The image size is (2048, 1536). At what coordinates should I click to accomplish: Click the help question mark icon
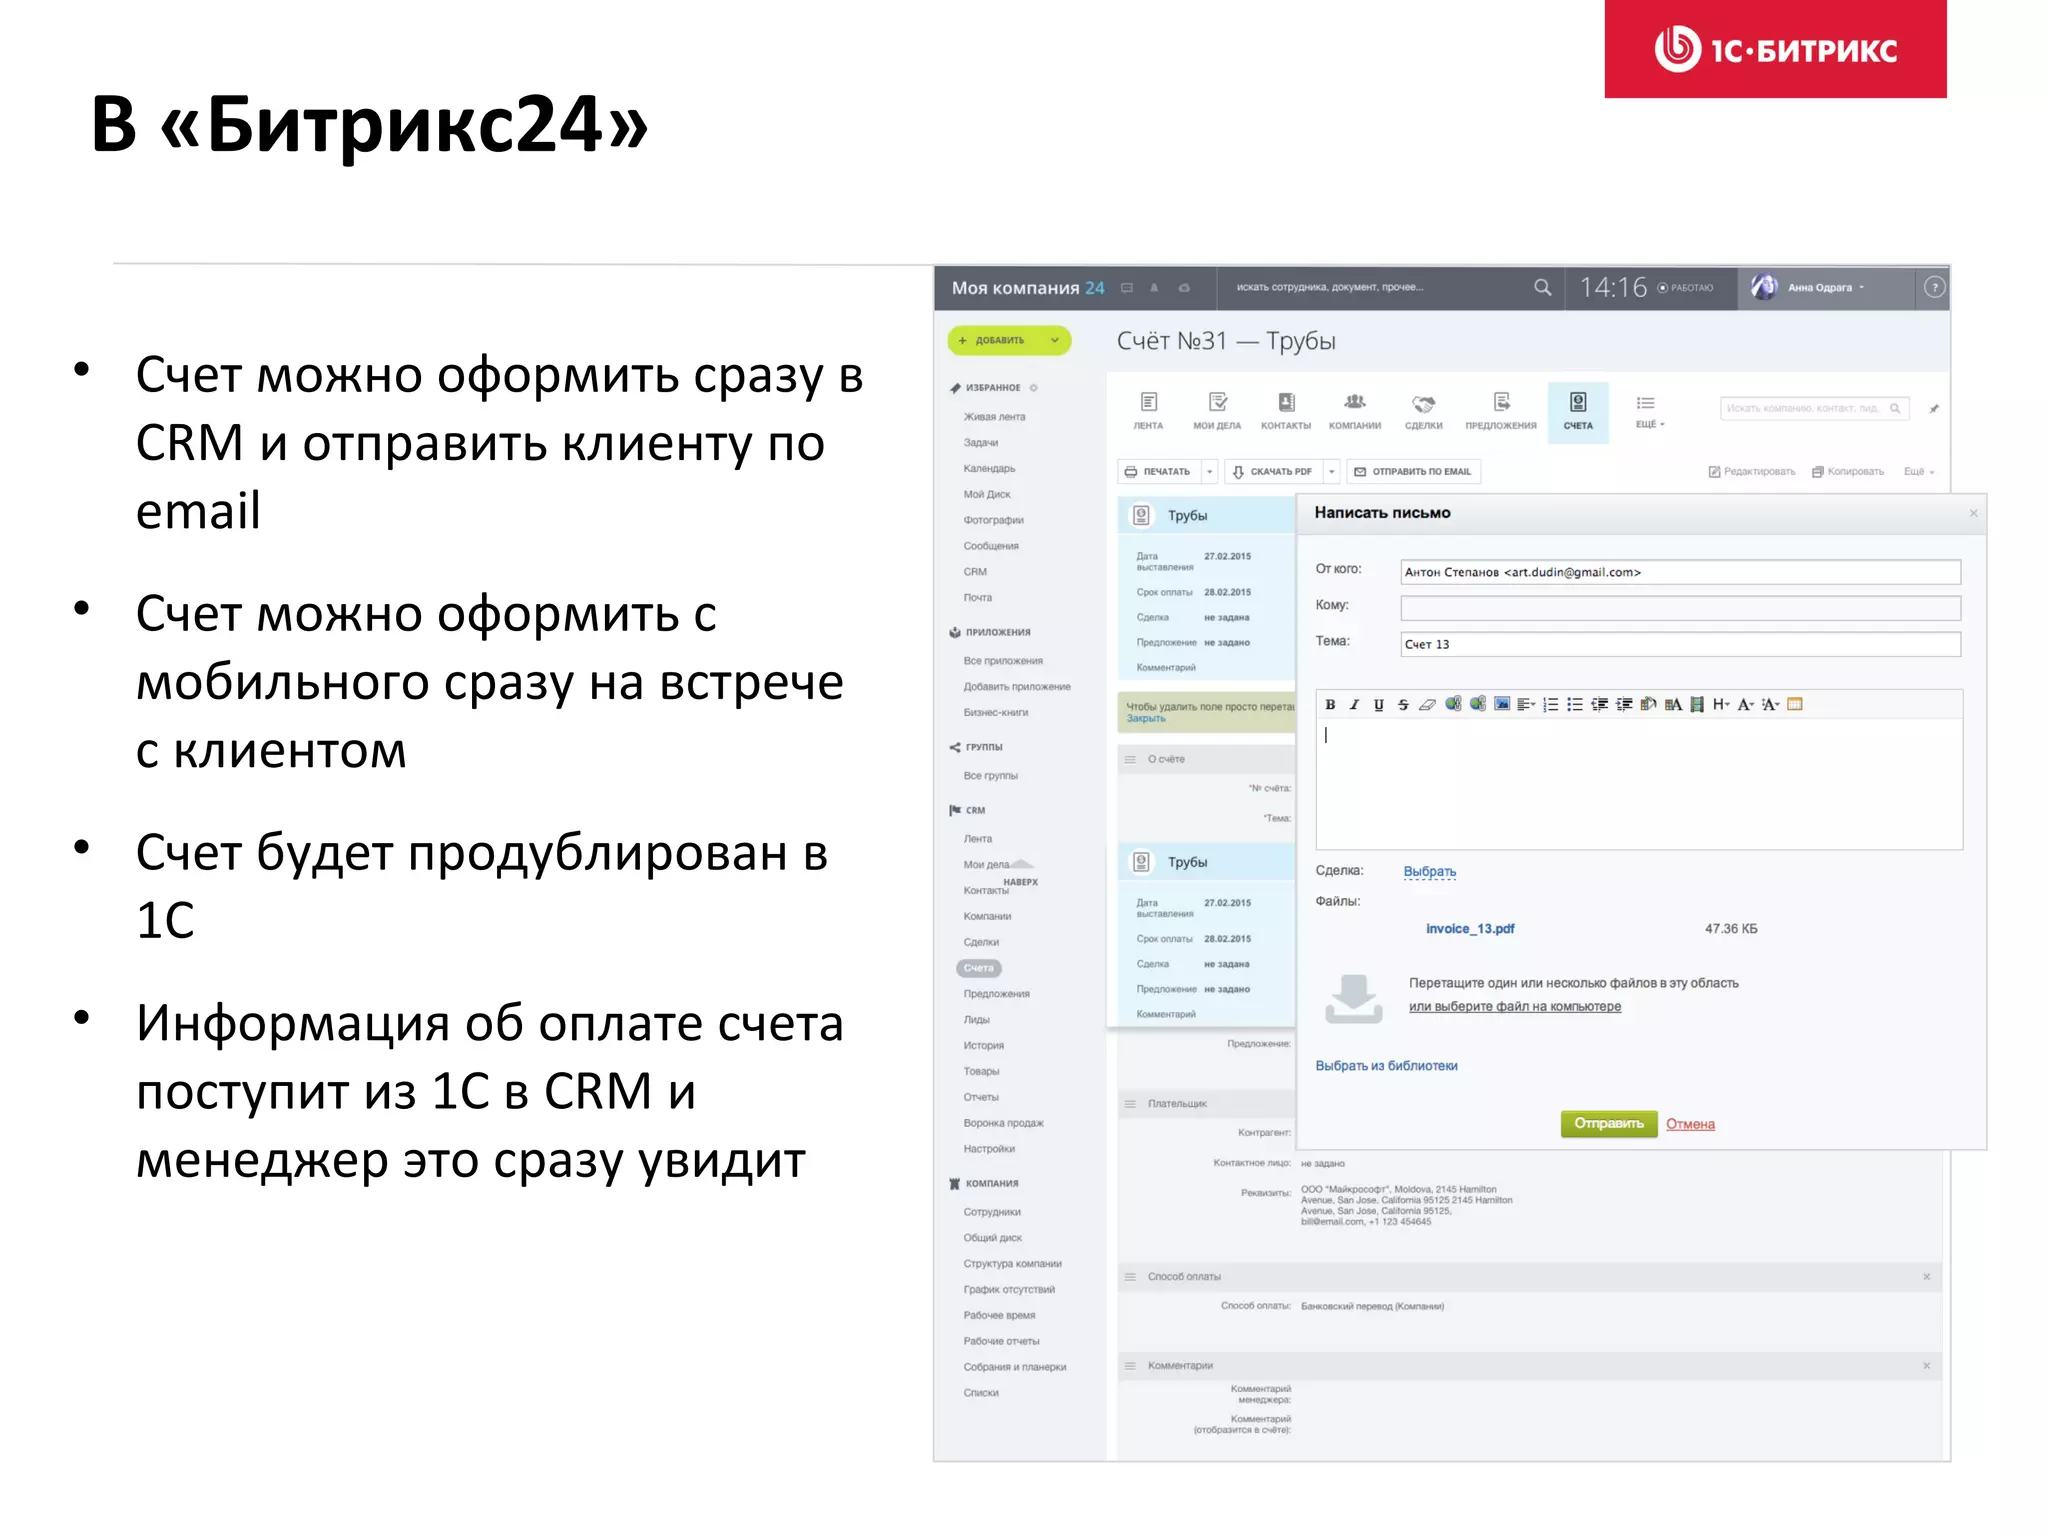coord(1935,288)
